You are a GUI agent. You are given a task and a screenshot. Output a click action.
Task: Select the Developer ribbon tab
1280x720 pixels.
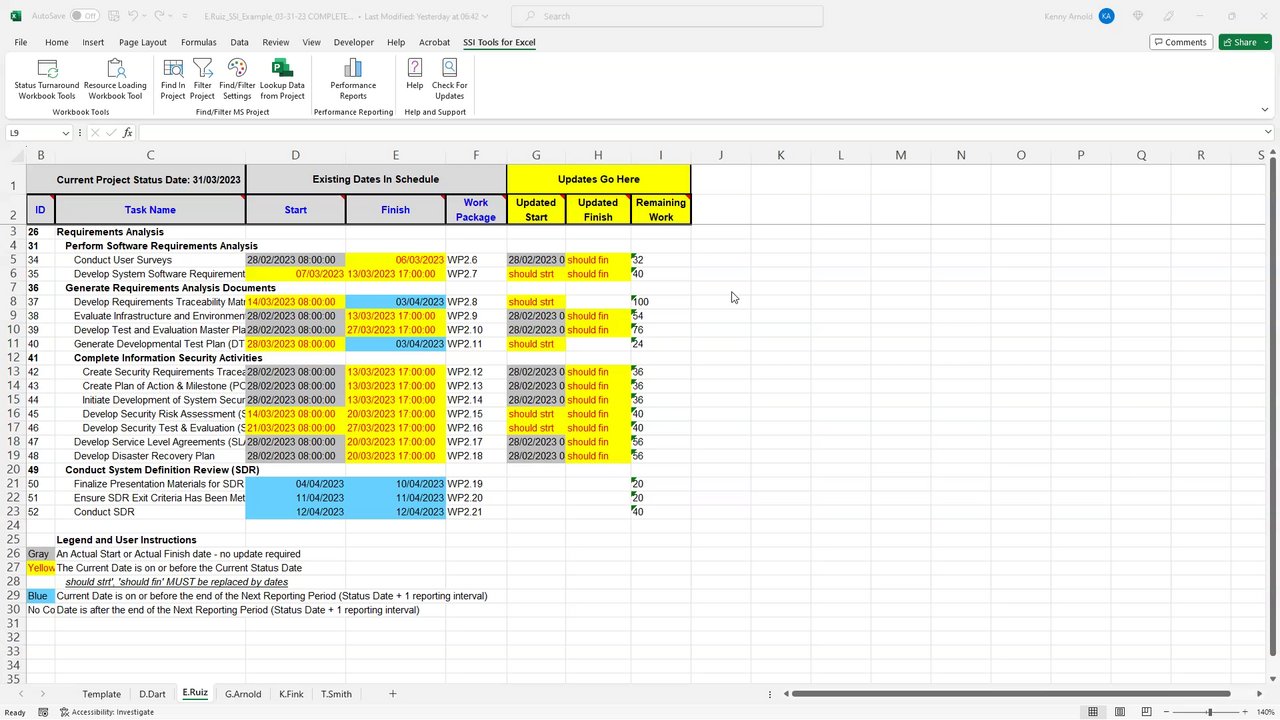[x=354, y=42]
